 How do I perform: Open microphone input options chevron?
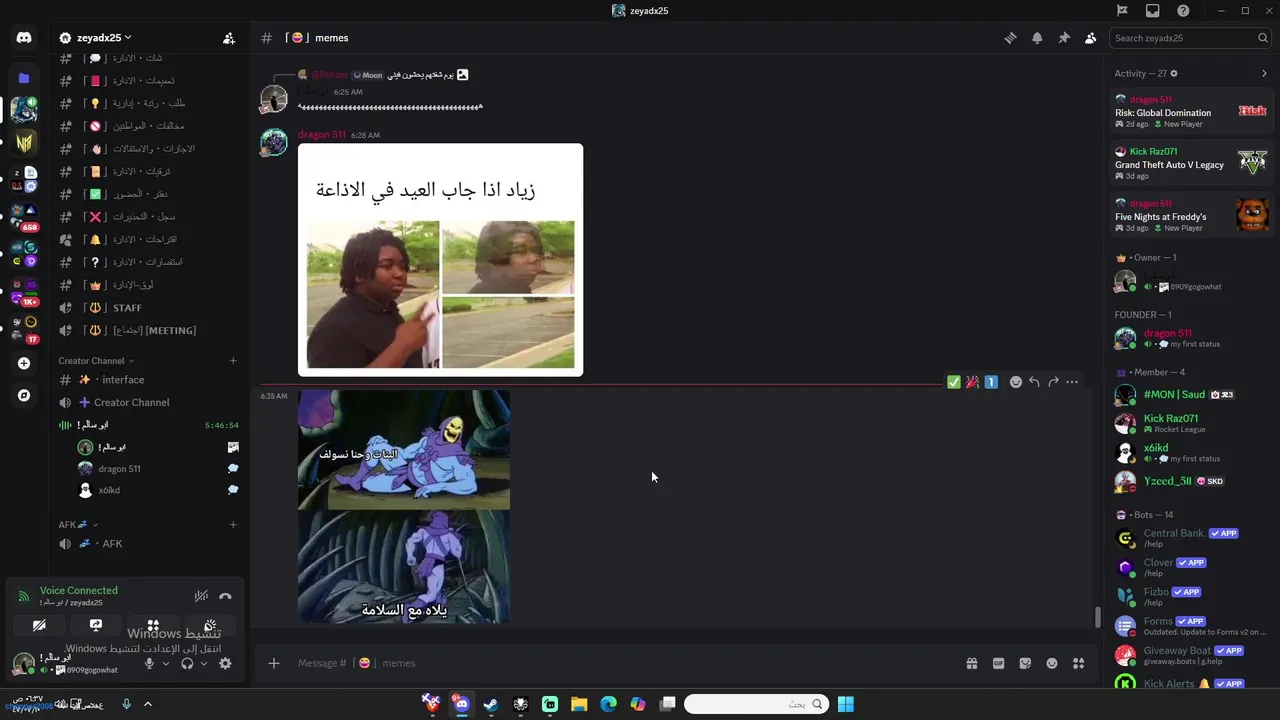tap(165, 663)
